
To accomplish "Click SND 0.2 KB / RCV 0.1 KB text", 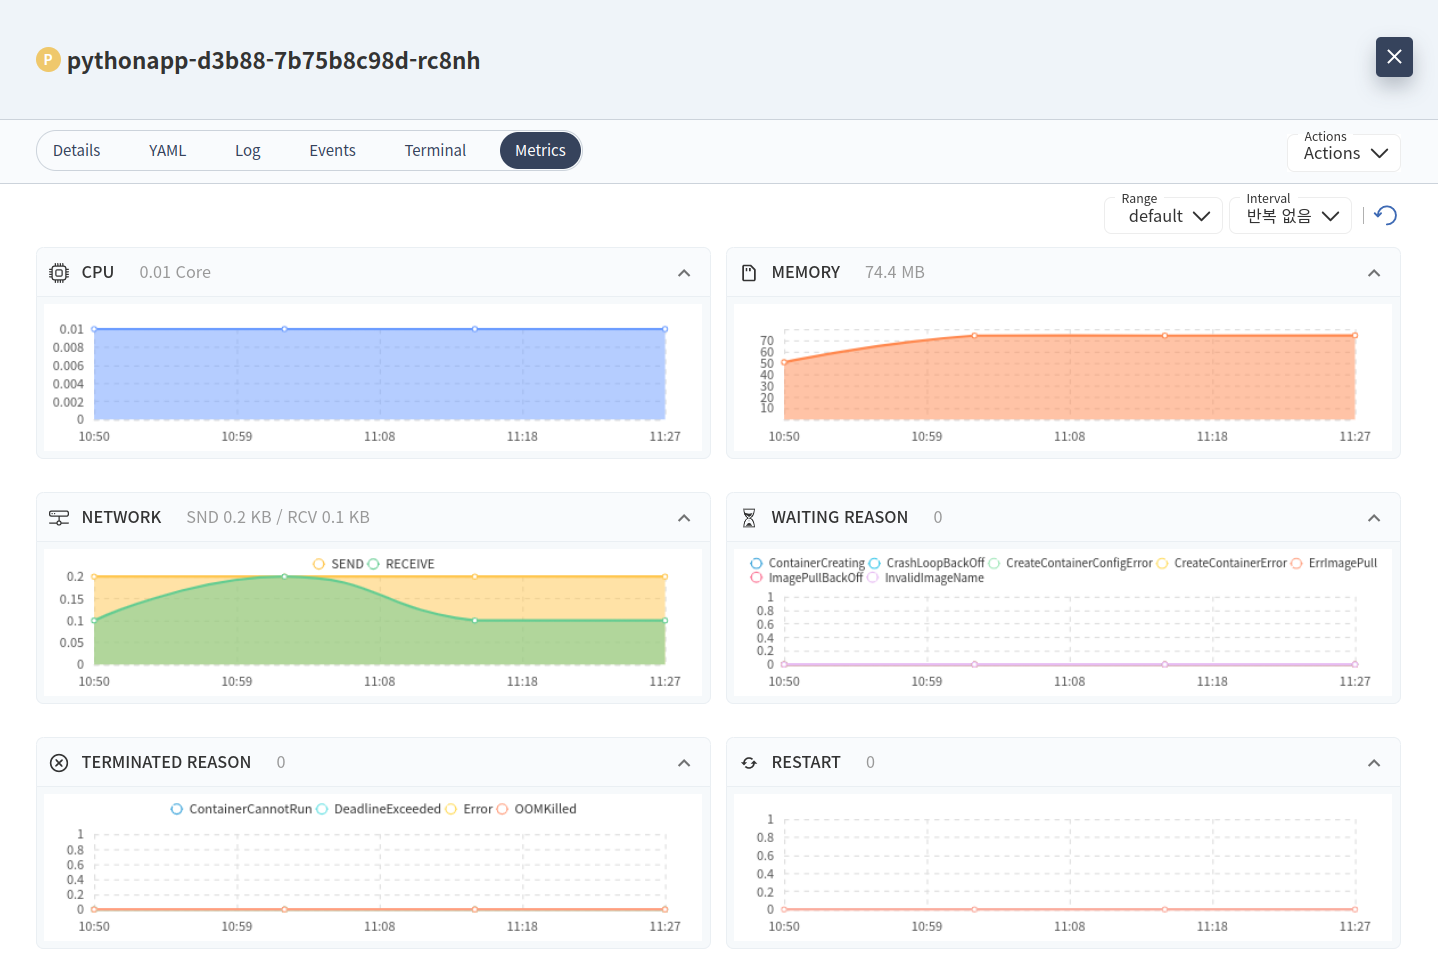I will point(278,518).
